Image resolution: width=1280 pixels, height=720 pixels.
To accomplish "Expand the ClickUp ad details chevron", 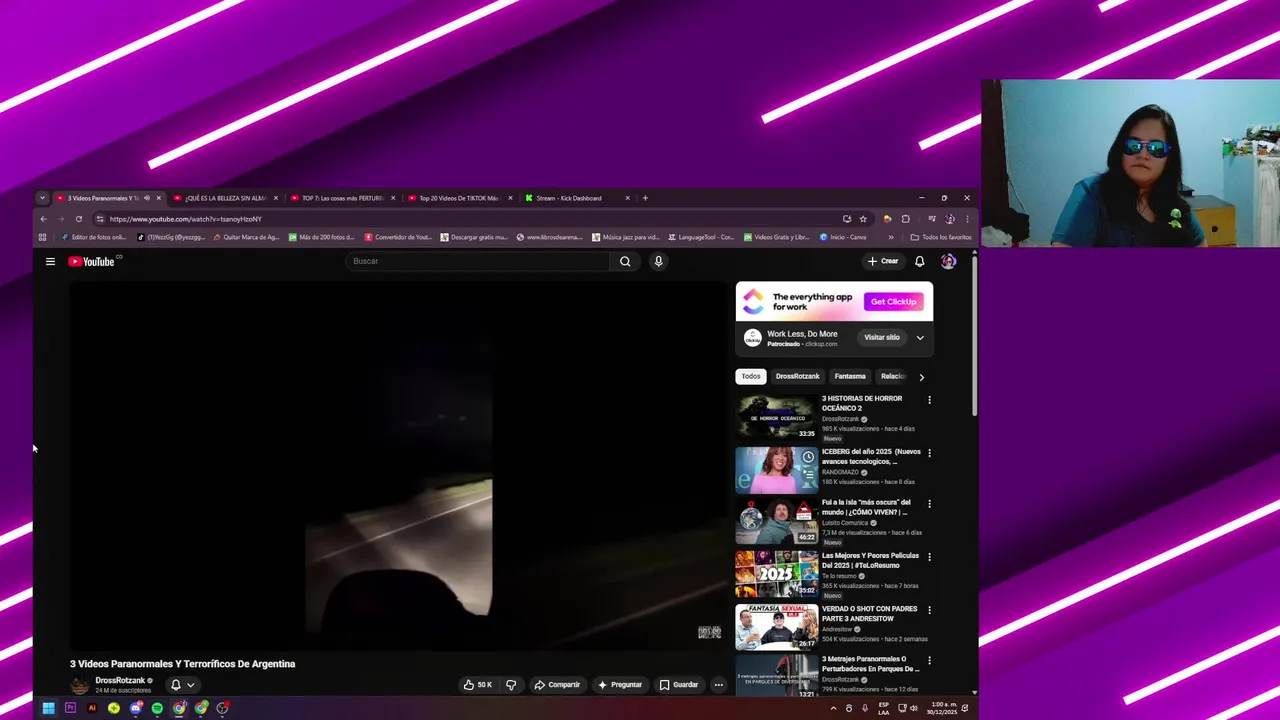I will click(920, 338).
